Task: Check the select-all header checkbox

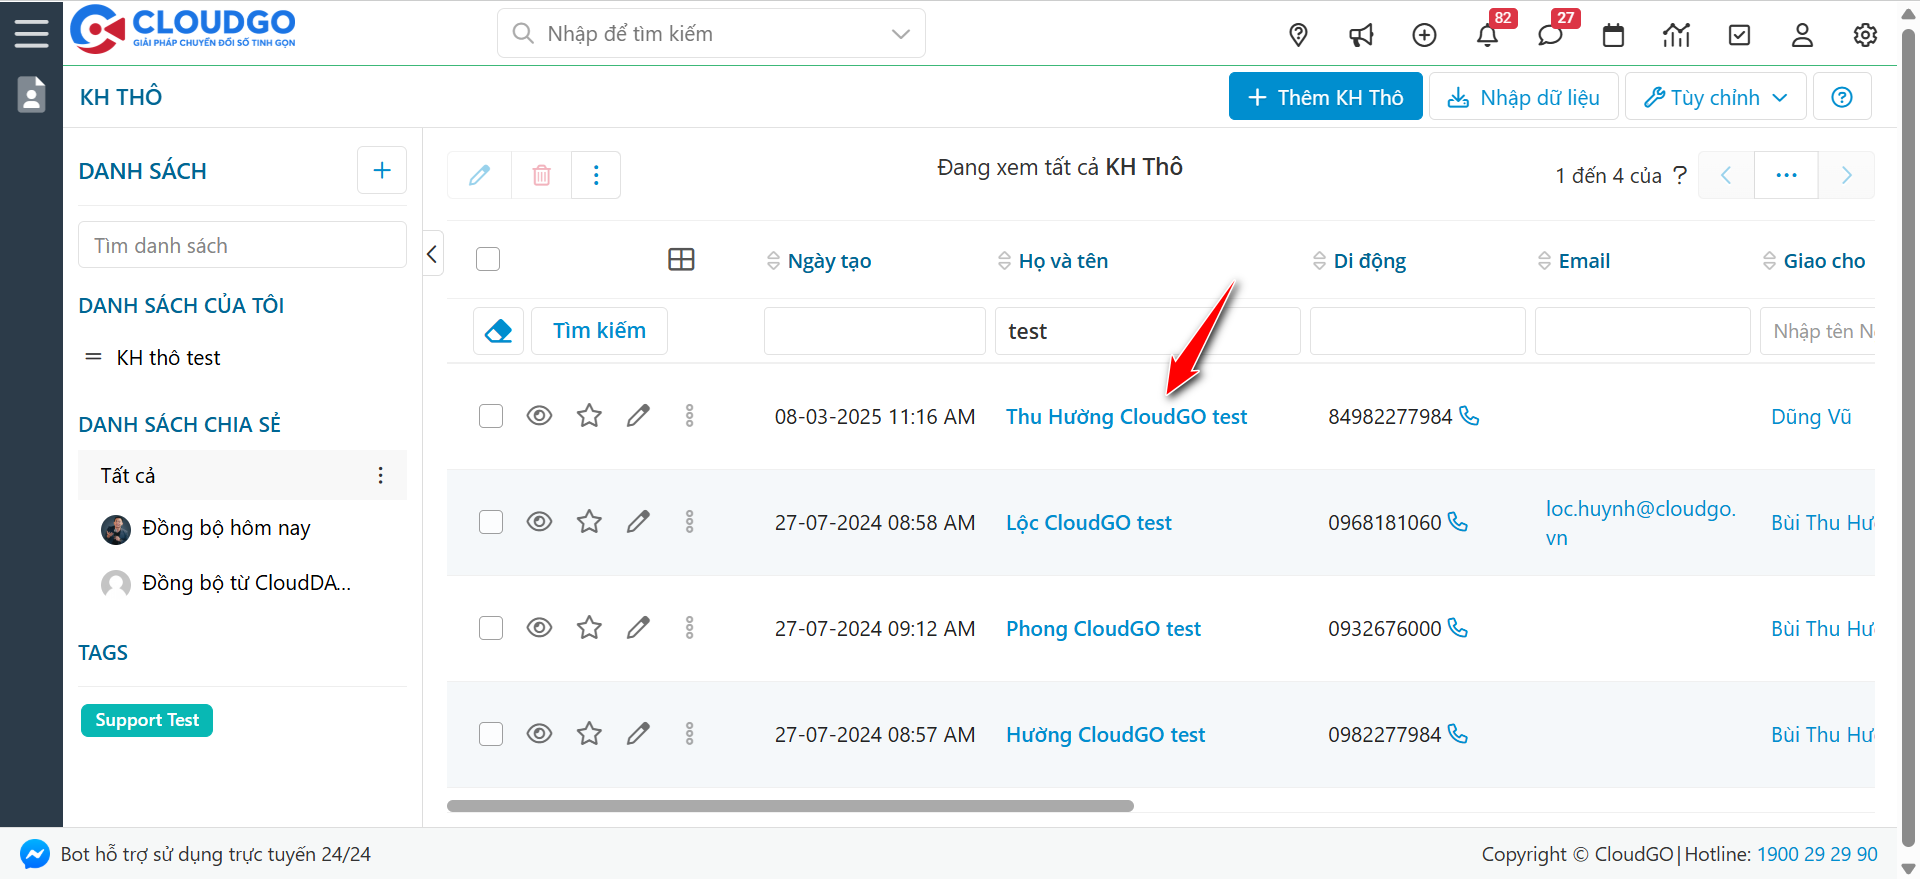Action: pos(488,260)
